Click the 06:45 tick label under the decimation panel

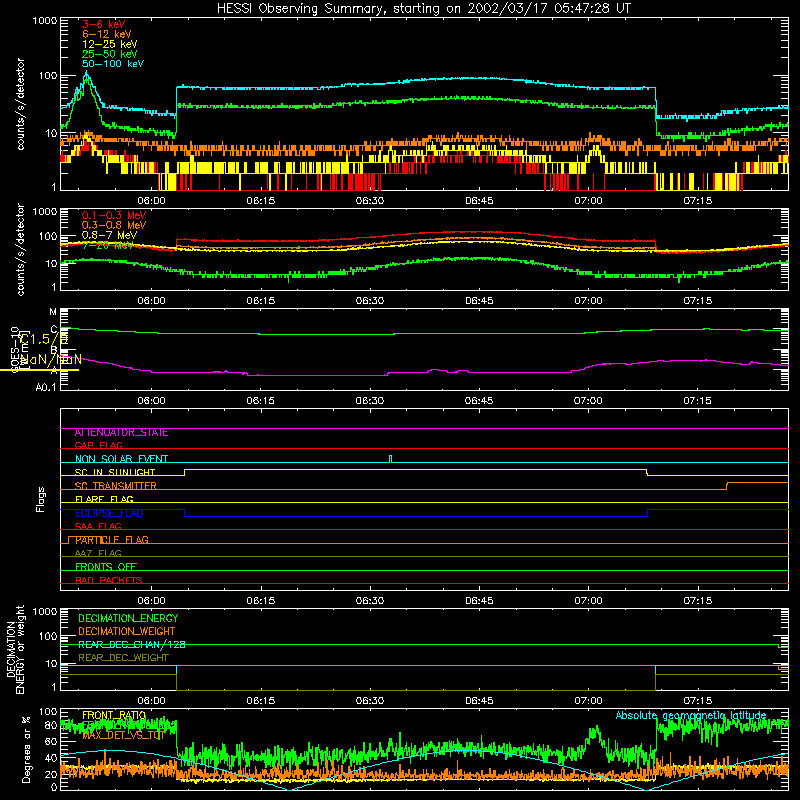click(x=479, y=701)
